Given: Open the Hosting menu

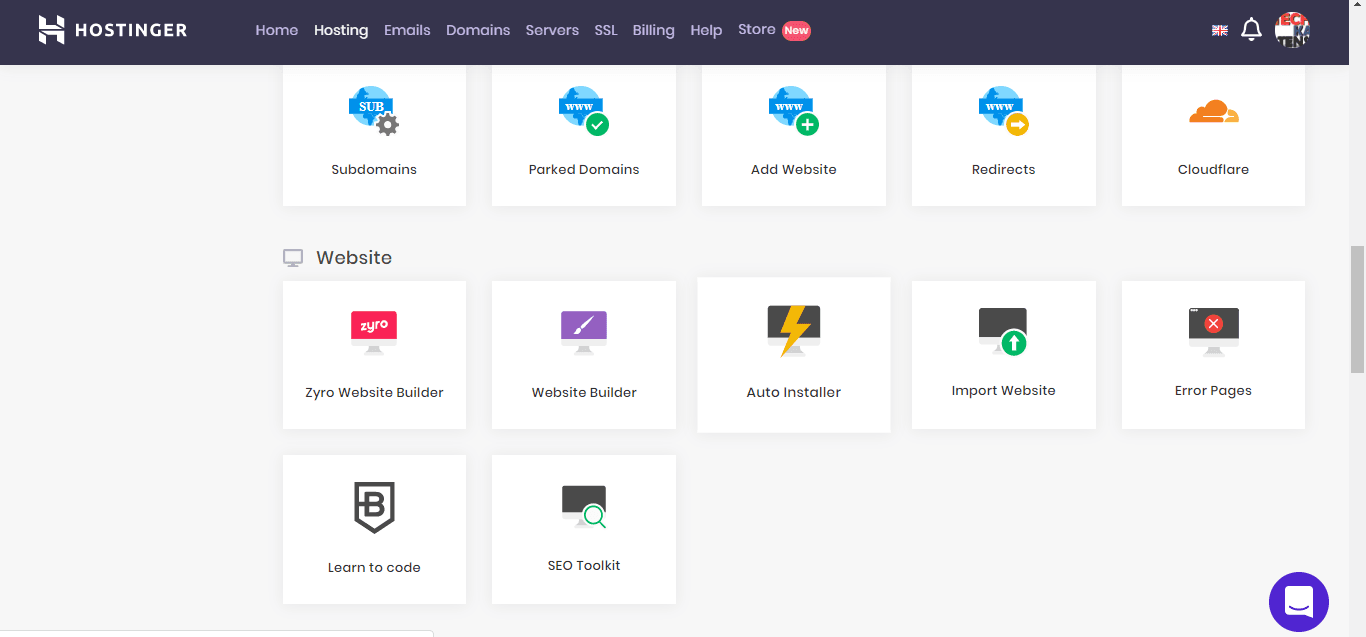Looking at the screenshot, I should (x=341, y=30).
